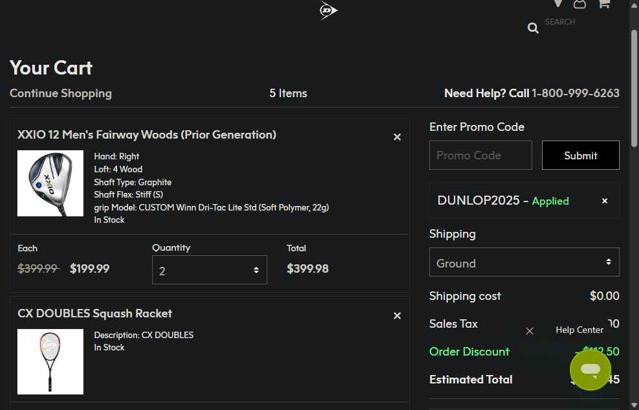Viewport: 639px width, 410px height.
Task: Click the Order Discount label
Action: 469,351
